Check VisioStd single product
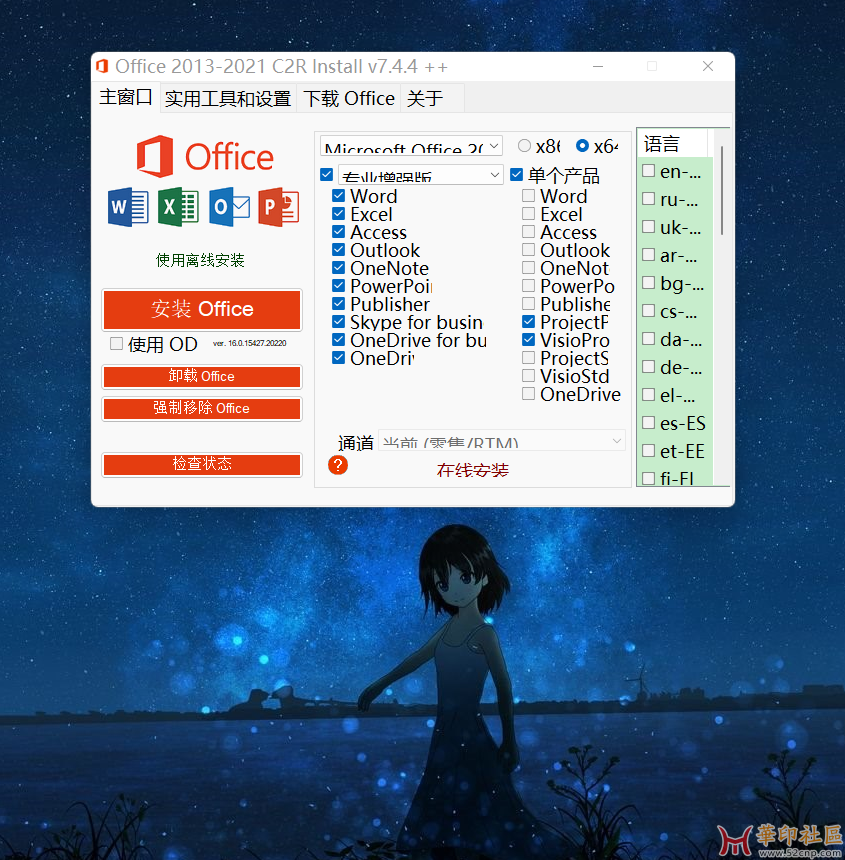 [x=529, y=376]
